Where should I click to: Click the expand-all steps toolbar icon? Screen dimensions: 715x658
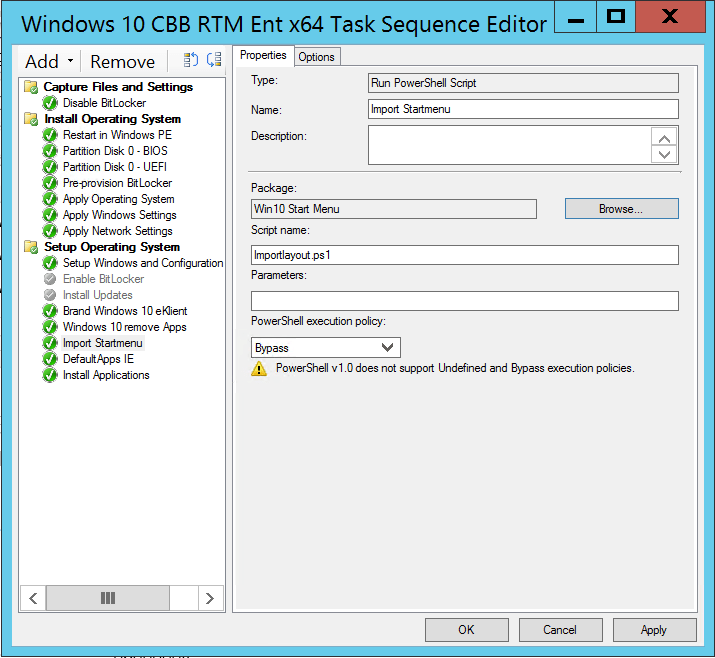coord(191,60)
